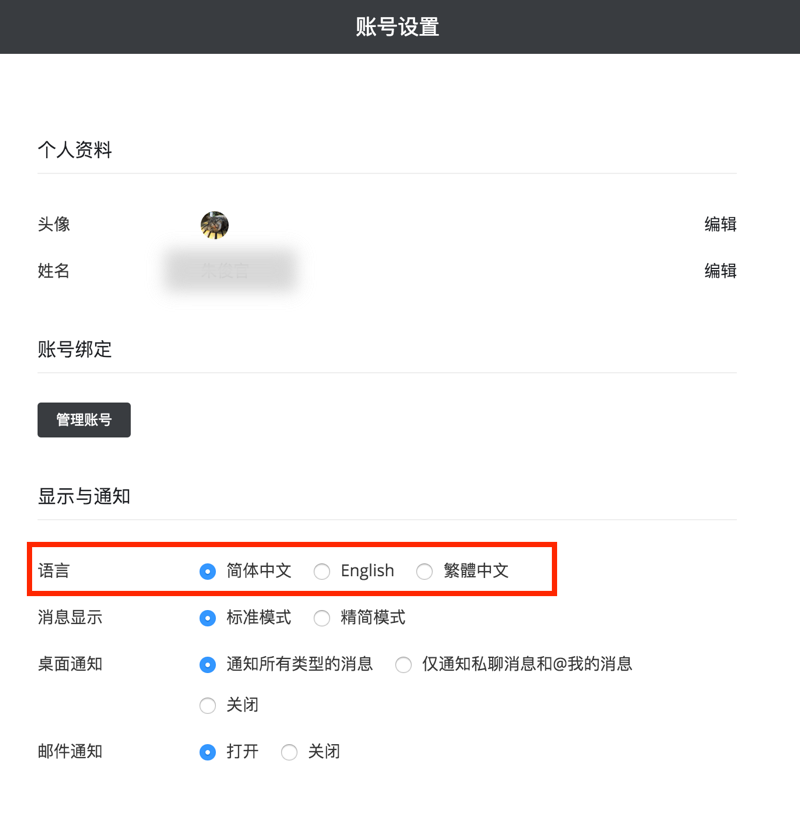Viewport: 800px width, 826px height.
Task: Click the 账号设置 page title
Action: 398,27
